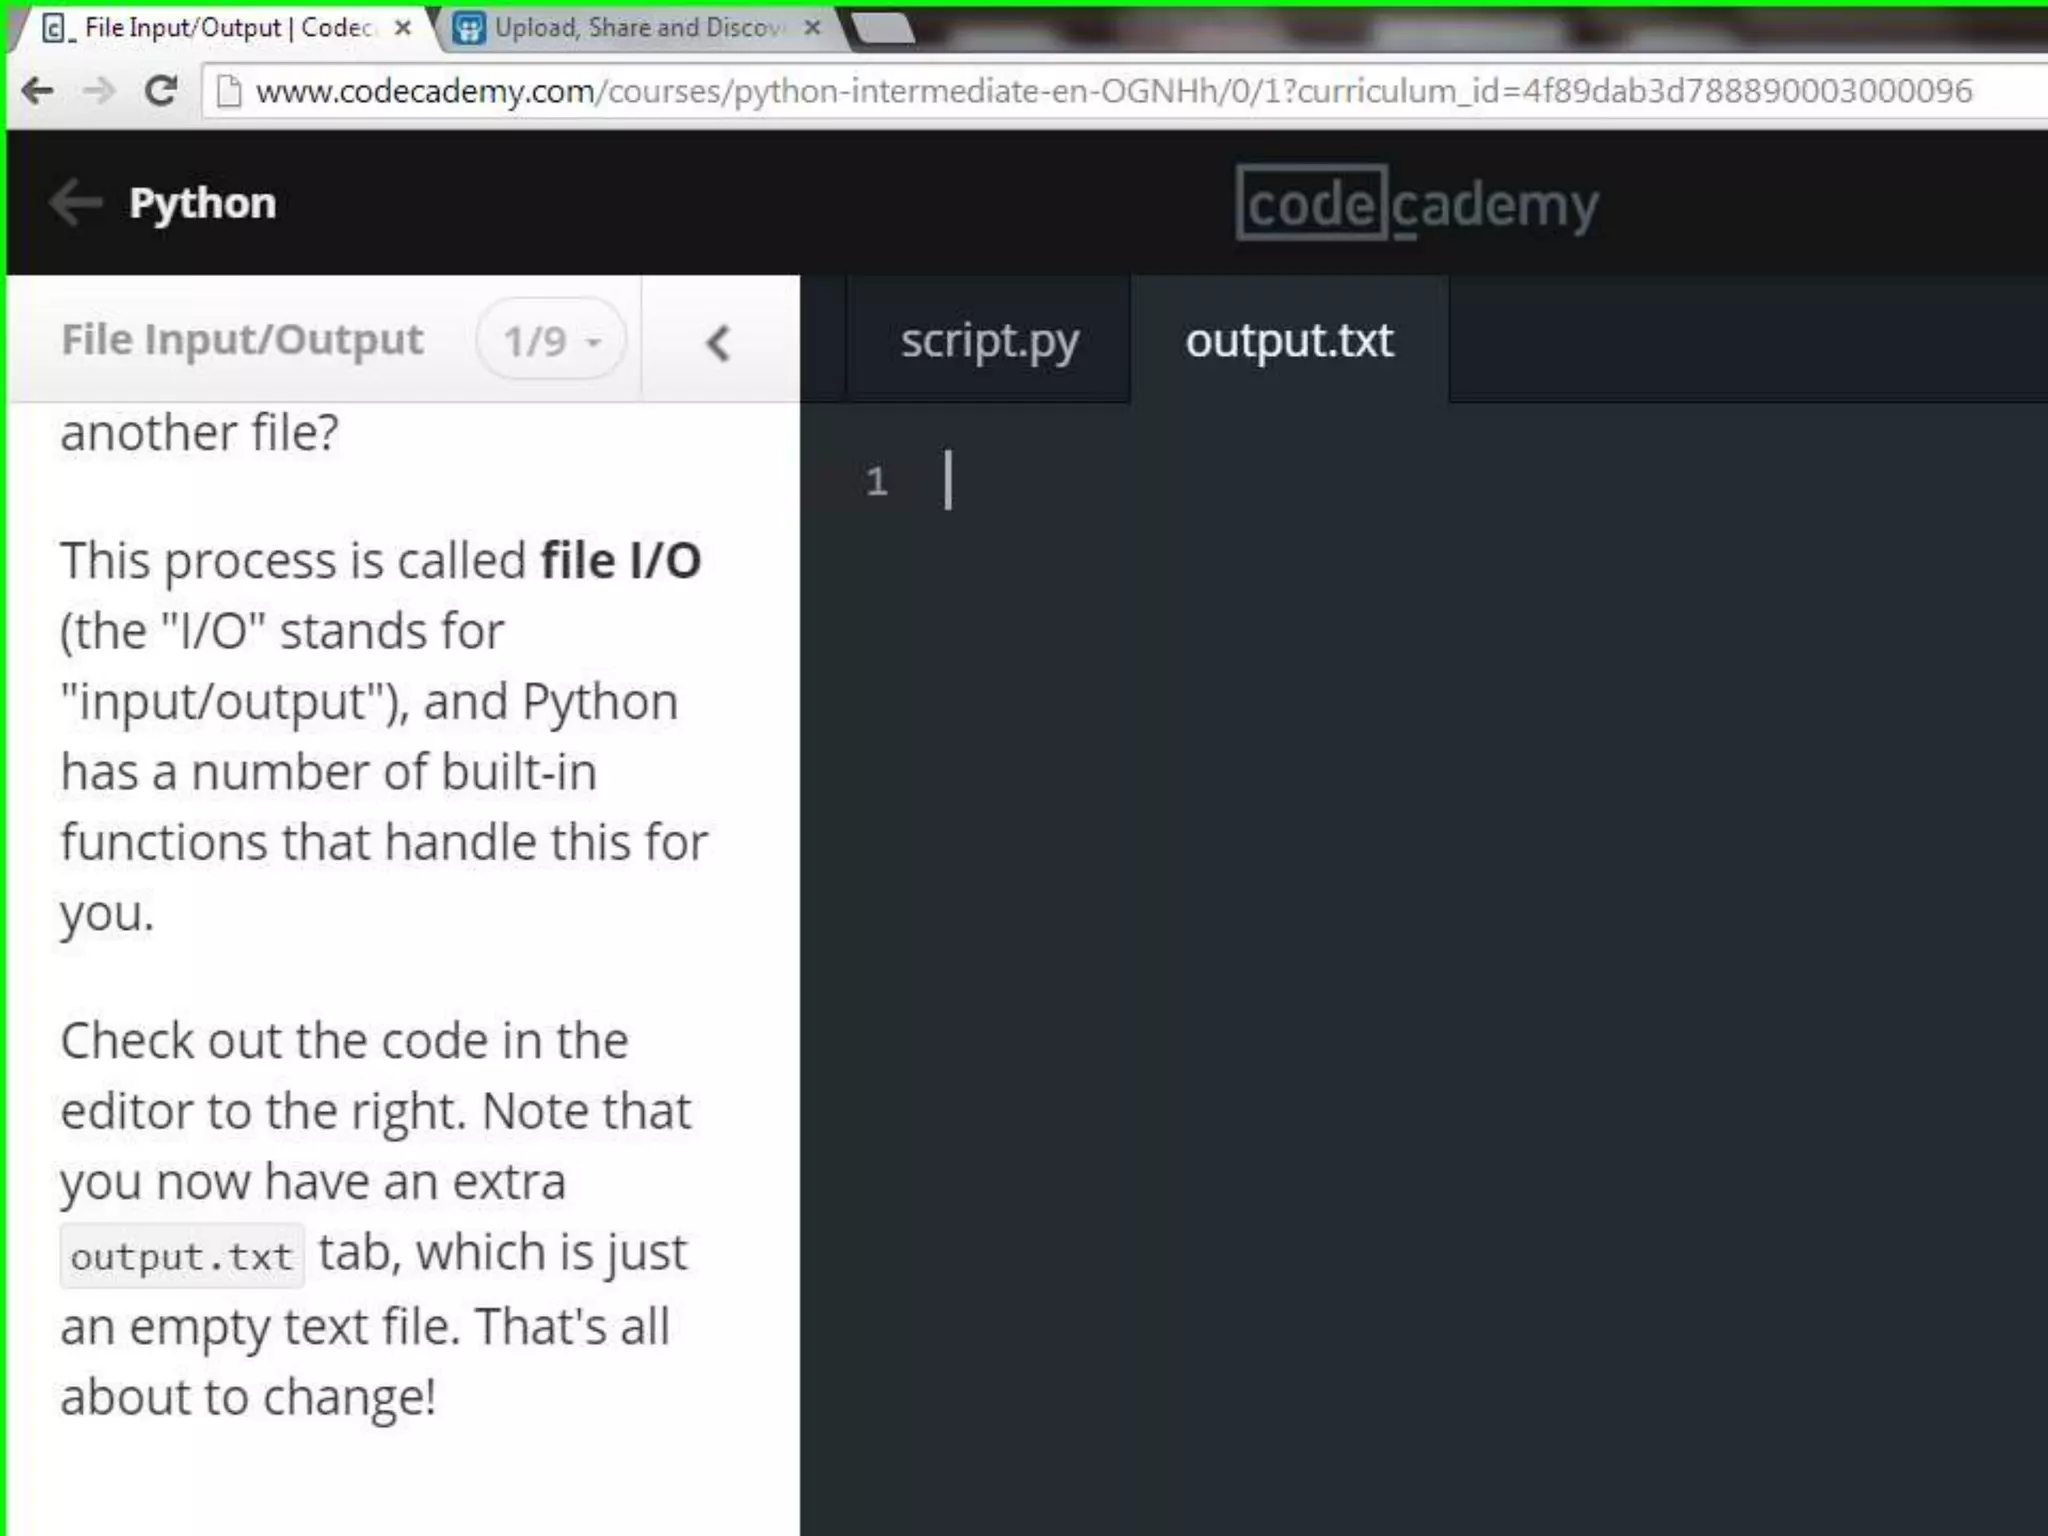The height and width of the screenshot is (1536, 2048).
Task: Click the page icon in address bar
Action: point(229,92)
